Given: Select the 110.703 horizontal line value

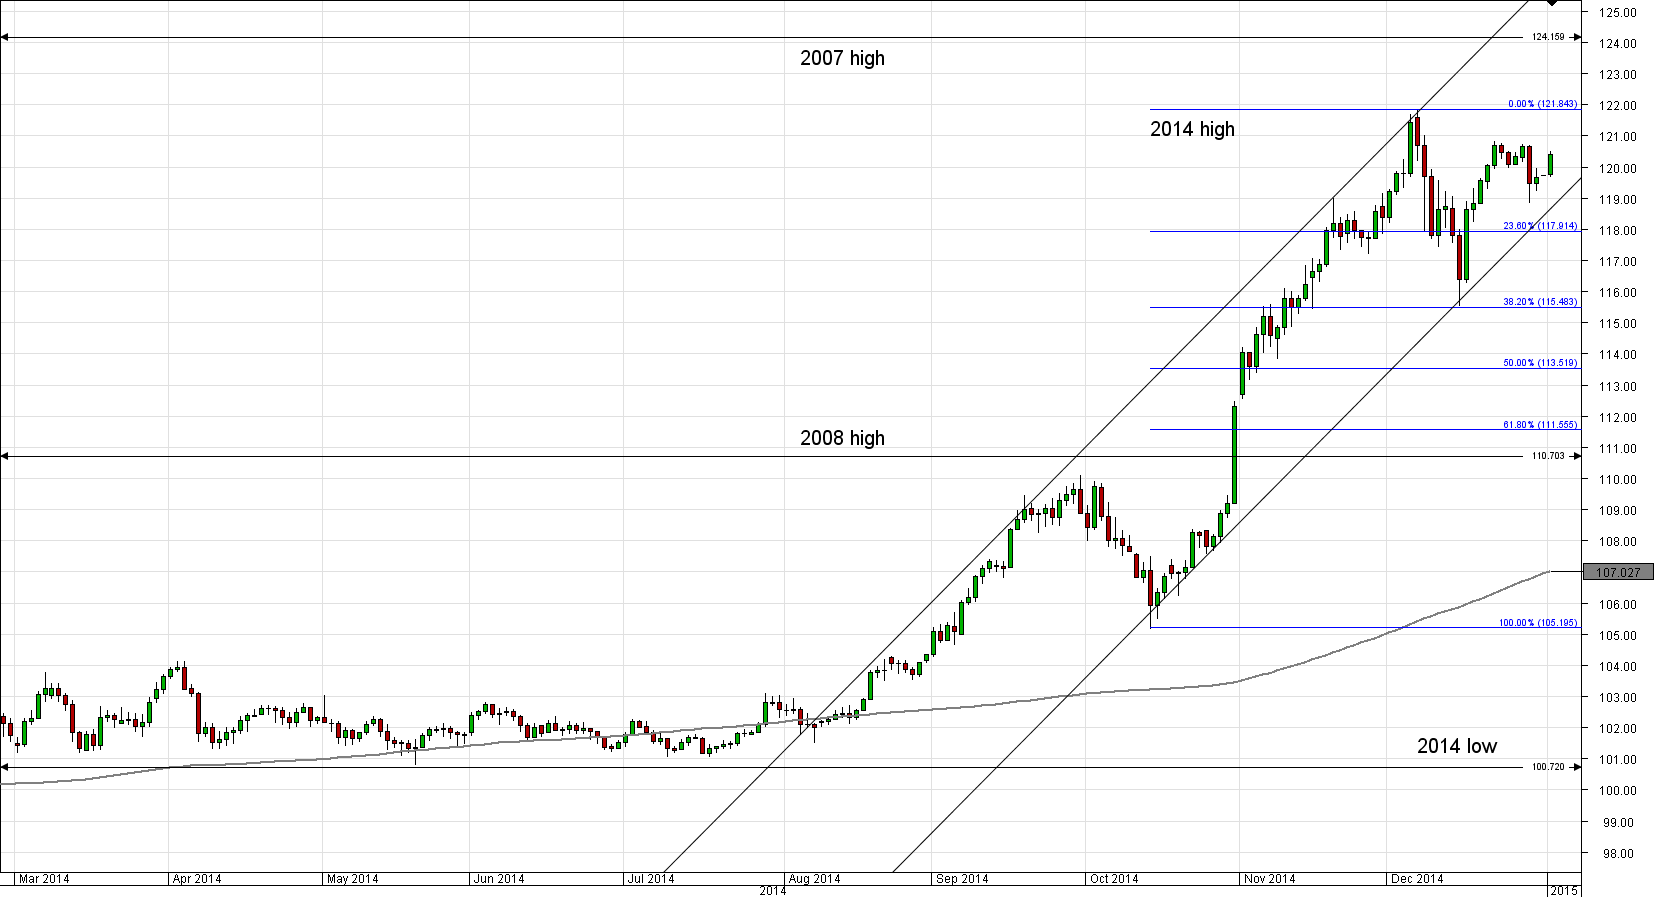Looking at the screenshot, I should click(1548, 456).
